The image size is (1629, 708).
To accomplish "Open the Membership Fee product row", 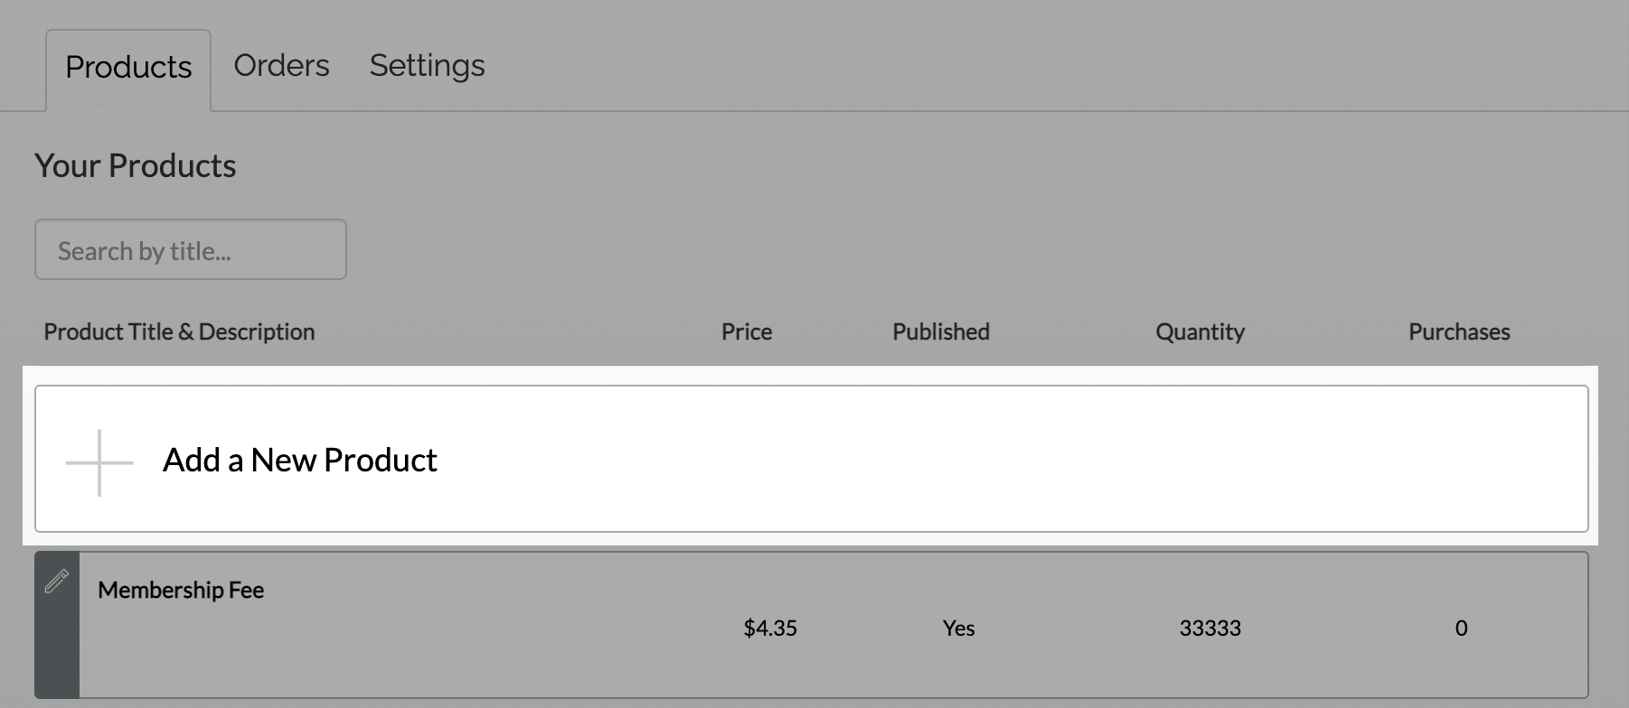I will coord(700,624).
